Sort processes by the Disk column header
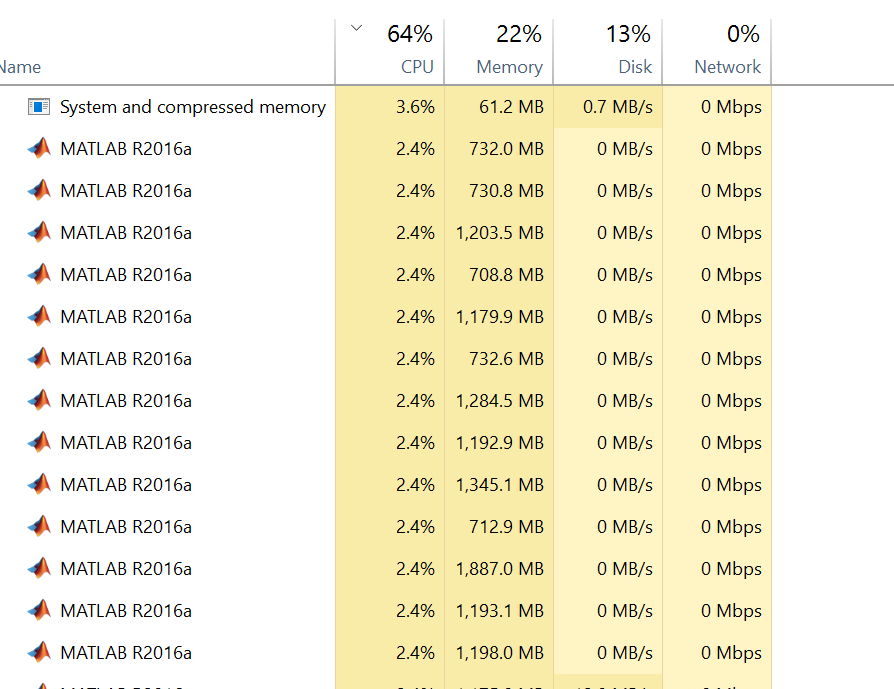This screenshot has height=689, width=894. pos(608,52)
